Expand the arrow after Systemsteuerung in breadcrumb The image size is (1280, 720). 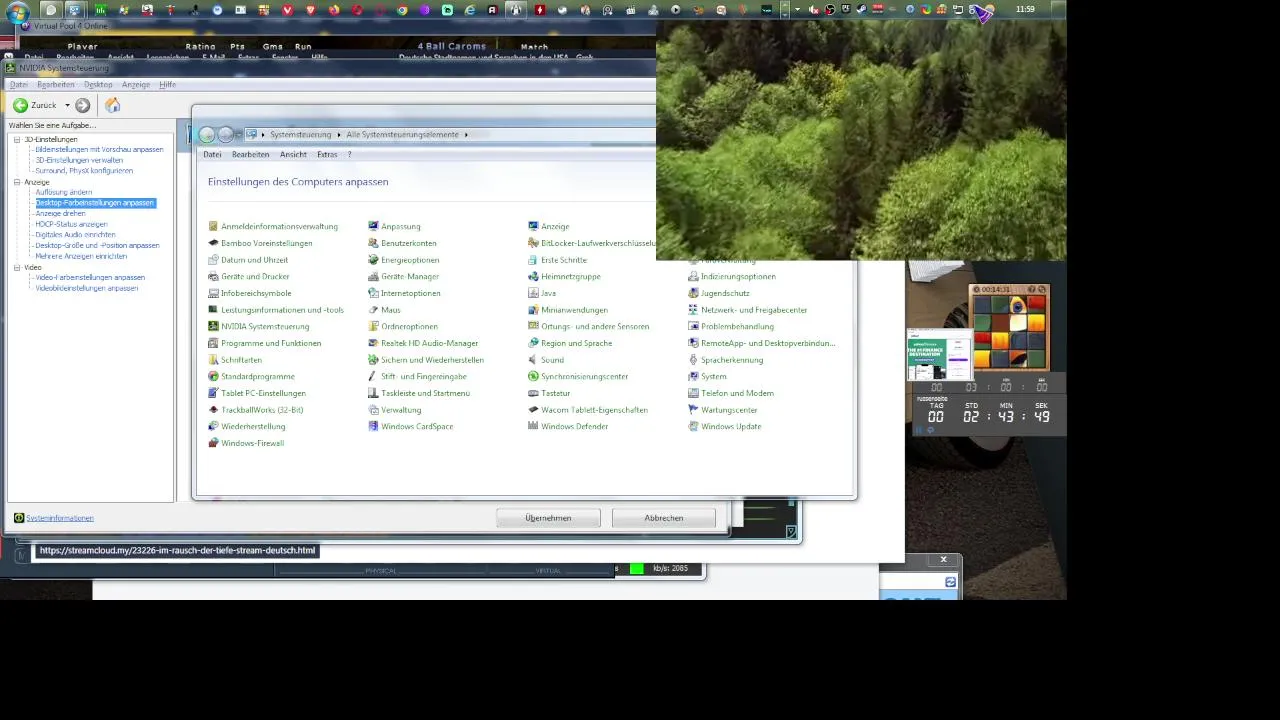point(339,134)
